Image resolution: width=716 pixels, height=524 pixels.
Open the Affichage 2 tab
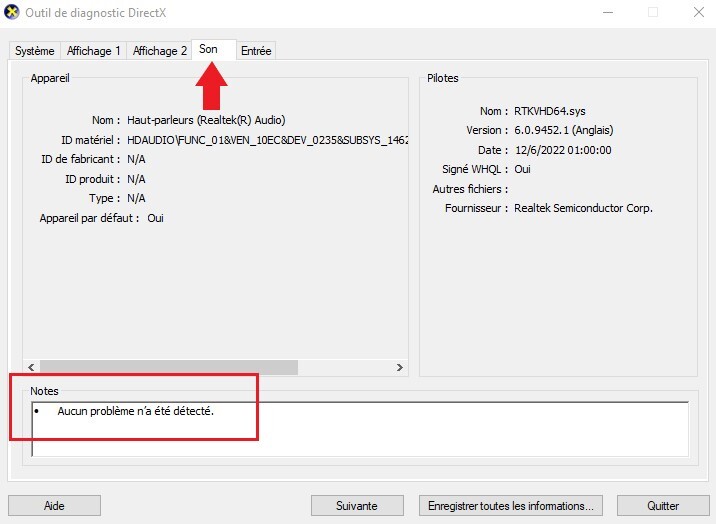(159, 51)
